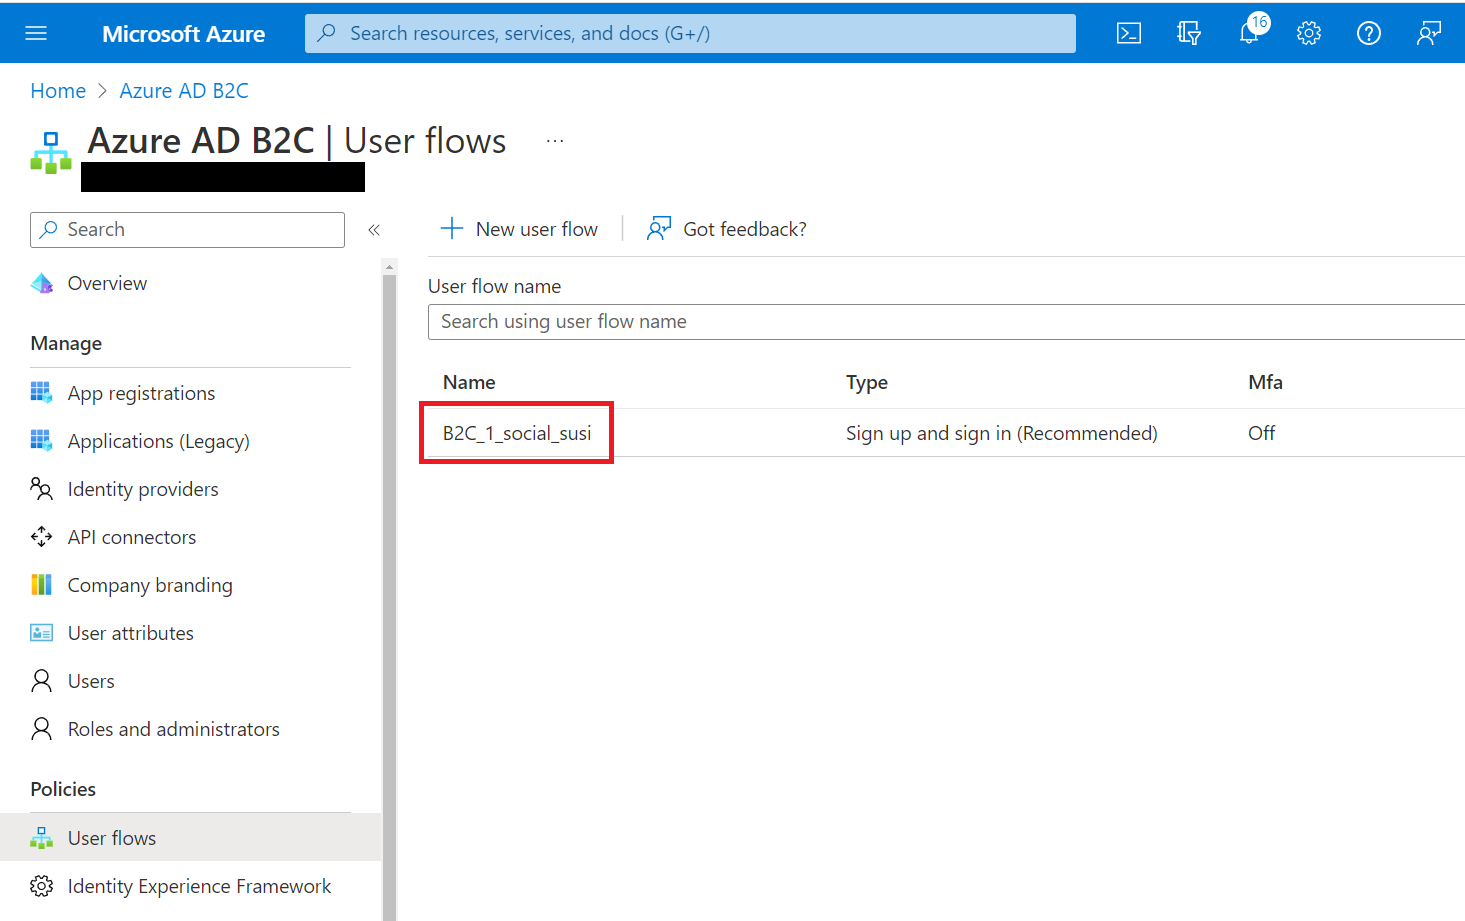Click the Users person icon
This screenshot has width=1465, height=921.
[42, 681]
